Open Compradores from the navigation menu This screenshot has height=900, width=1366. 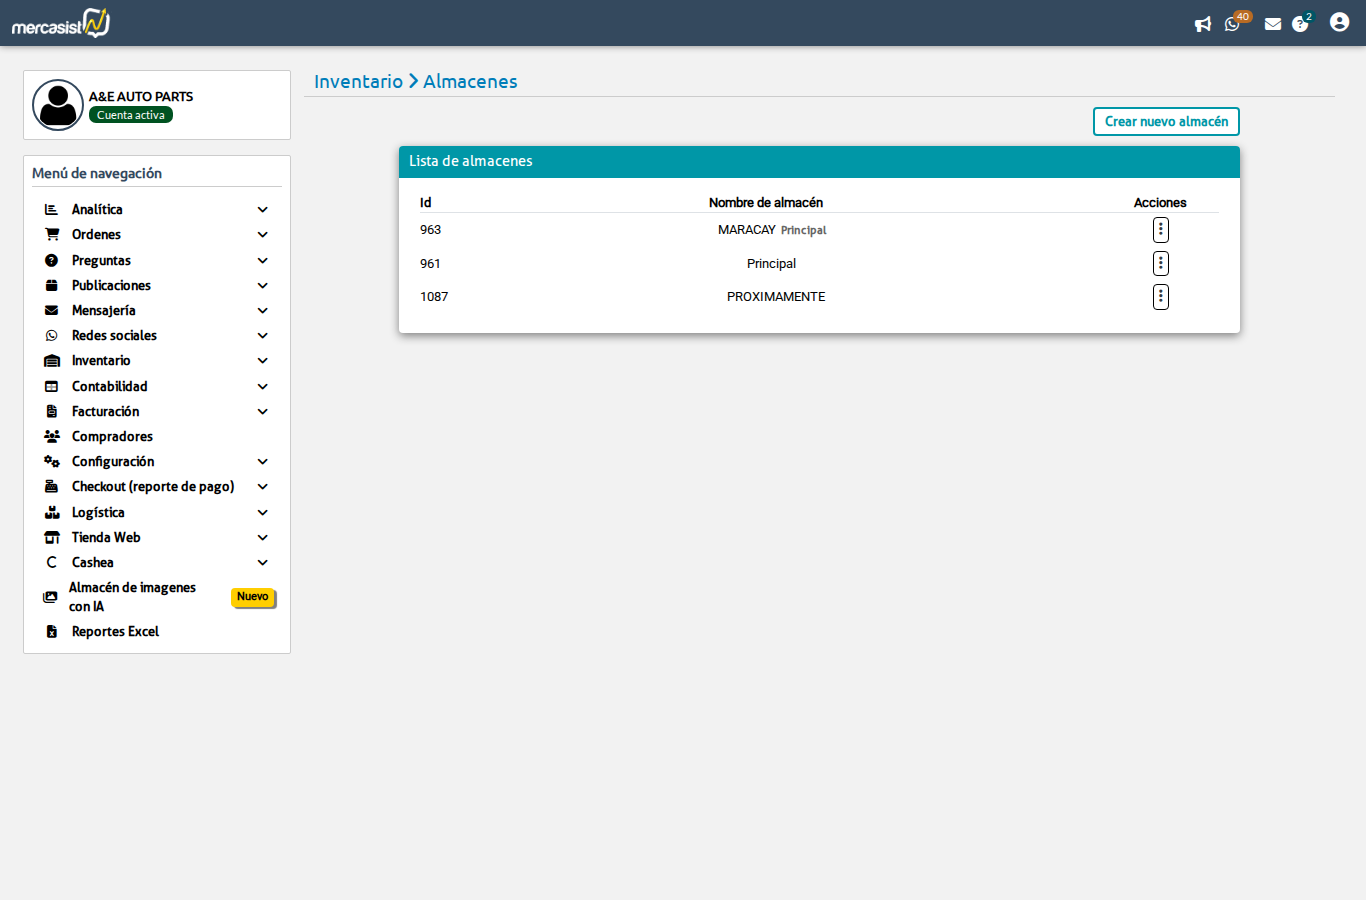112,437
